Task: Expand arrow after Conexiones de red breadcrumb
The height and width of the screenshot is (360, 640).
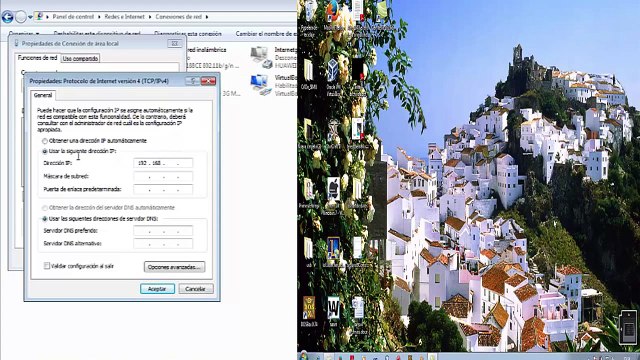Action: (207, 17)
